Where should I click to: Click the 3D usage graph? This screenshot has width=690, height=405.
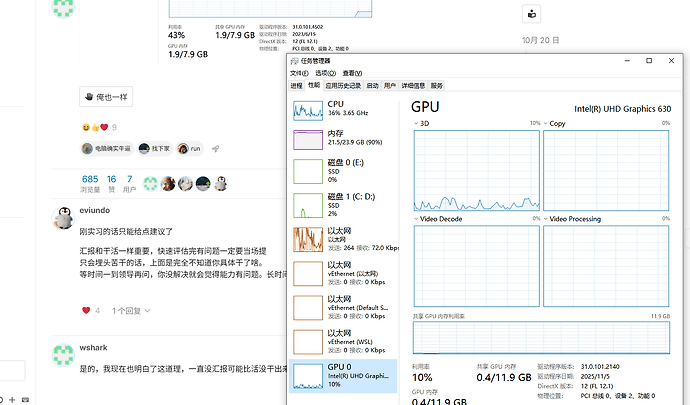point(477,170)
